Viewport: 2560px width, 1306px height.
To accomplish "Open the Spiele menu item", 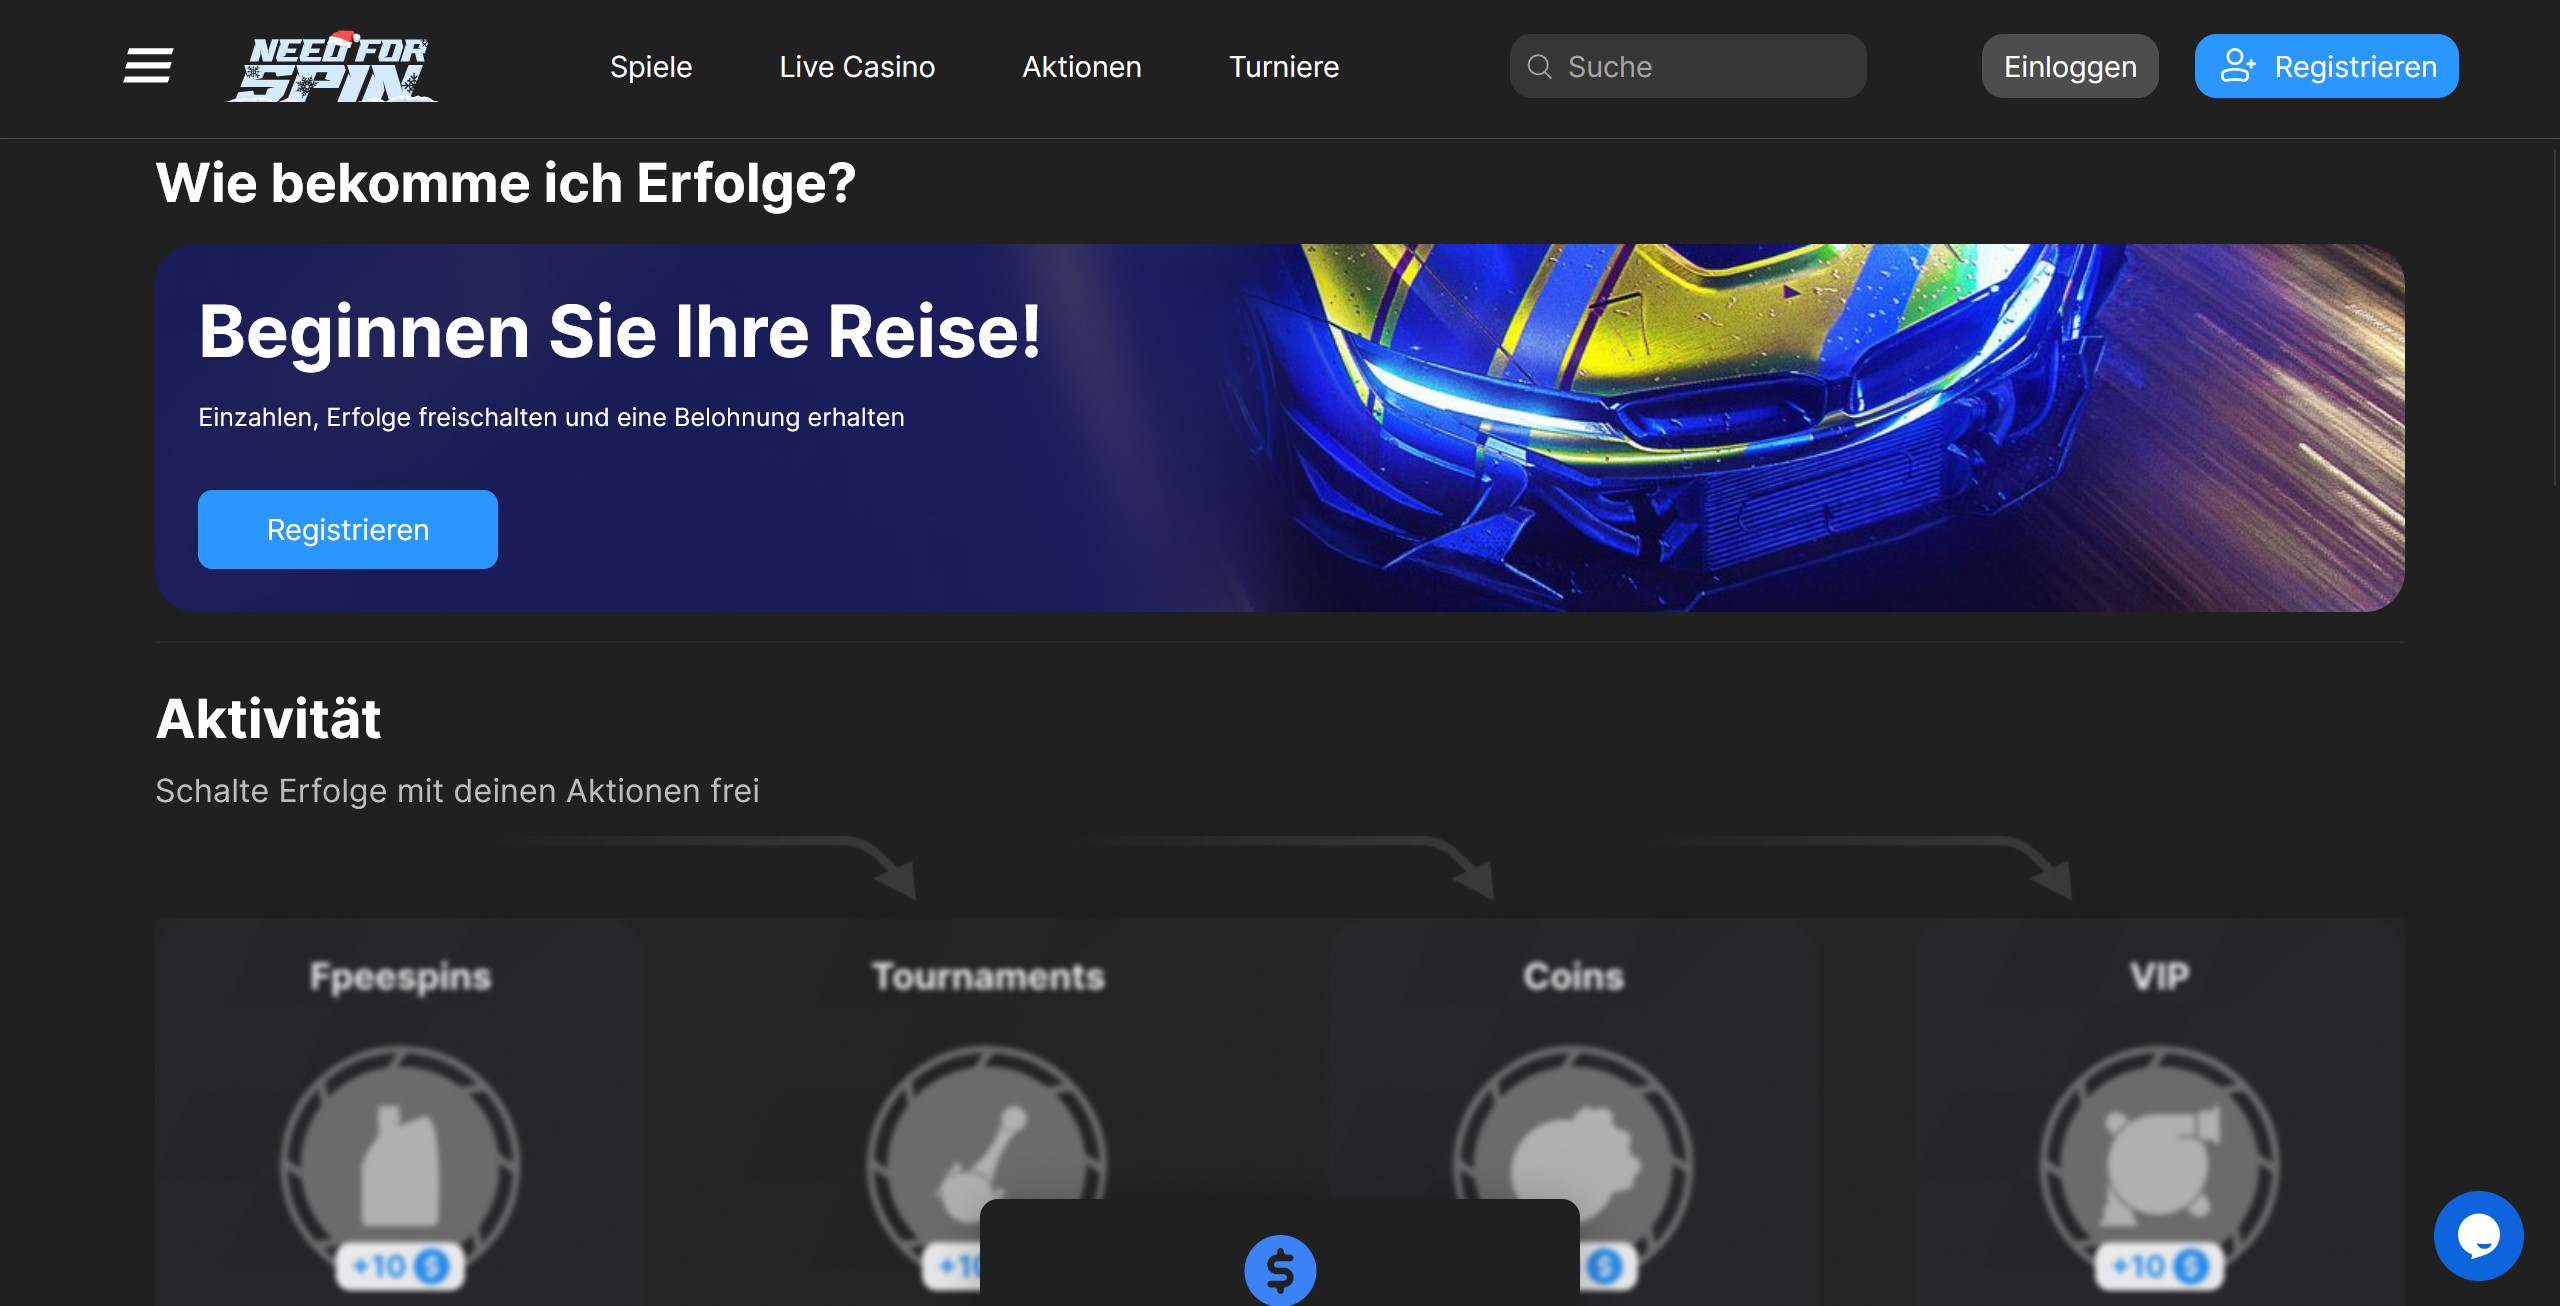I will pos(651,67).
